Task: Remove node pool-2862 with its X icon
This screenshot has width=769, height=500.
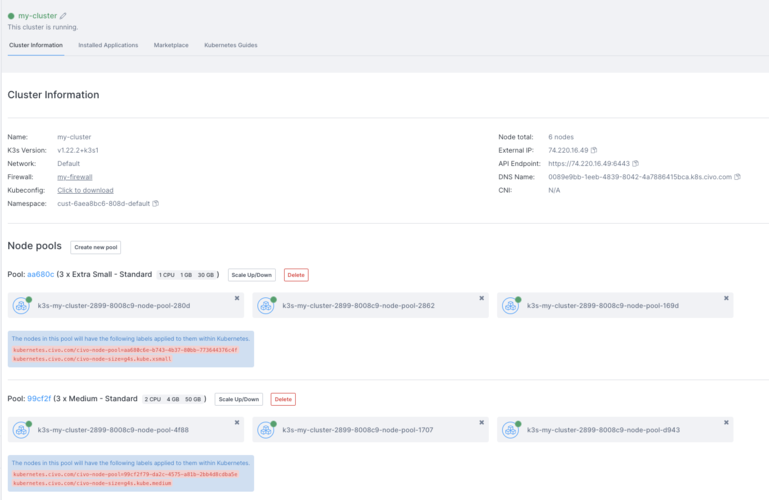Action: pos(482,298)
